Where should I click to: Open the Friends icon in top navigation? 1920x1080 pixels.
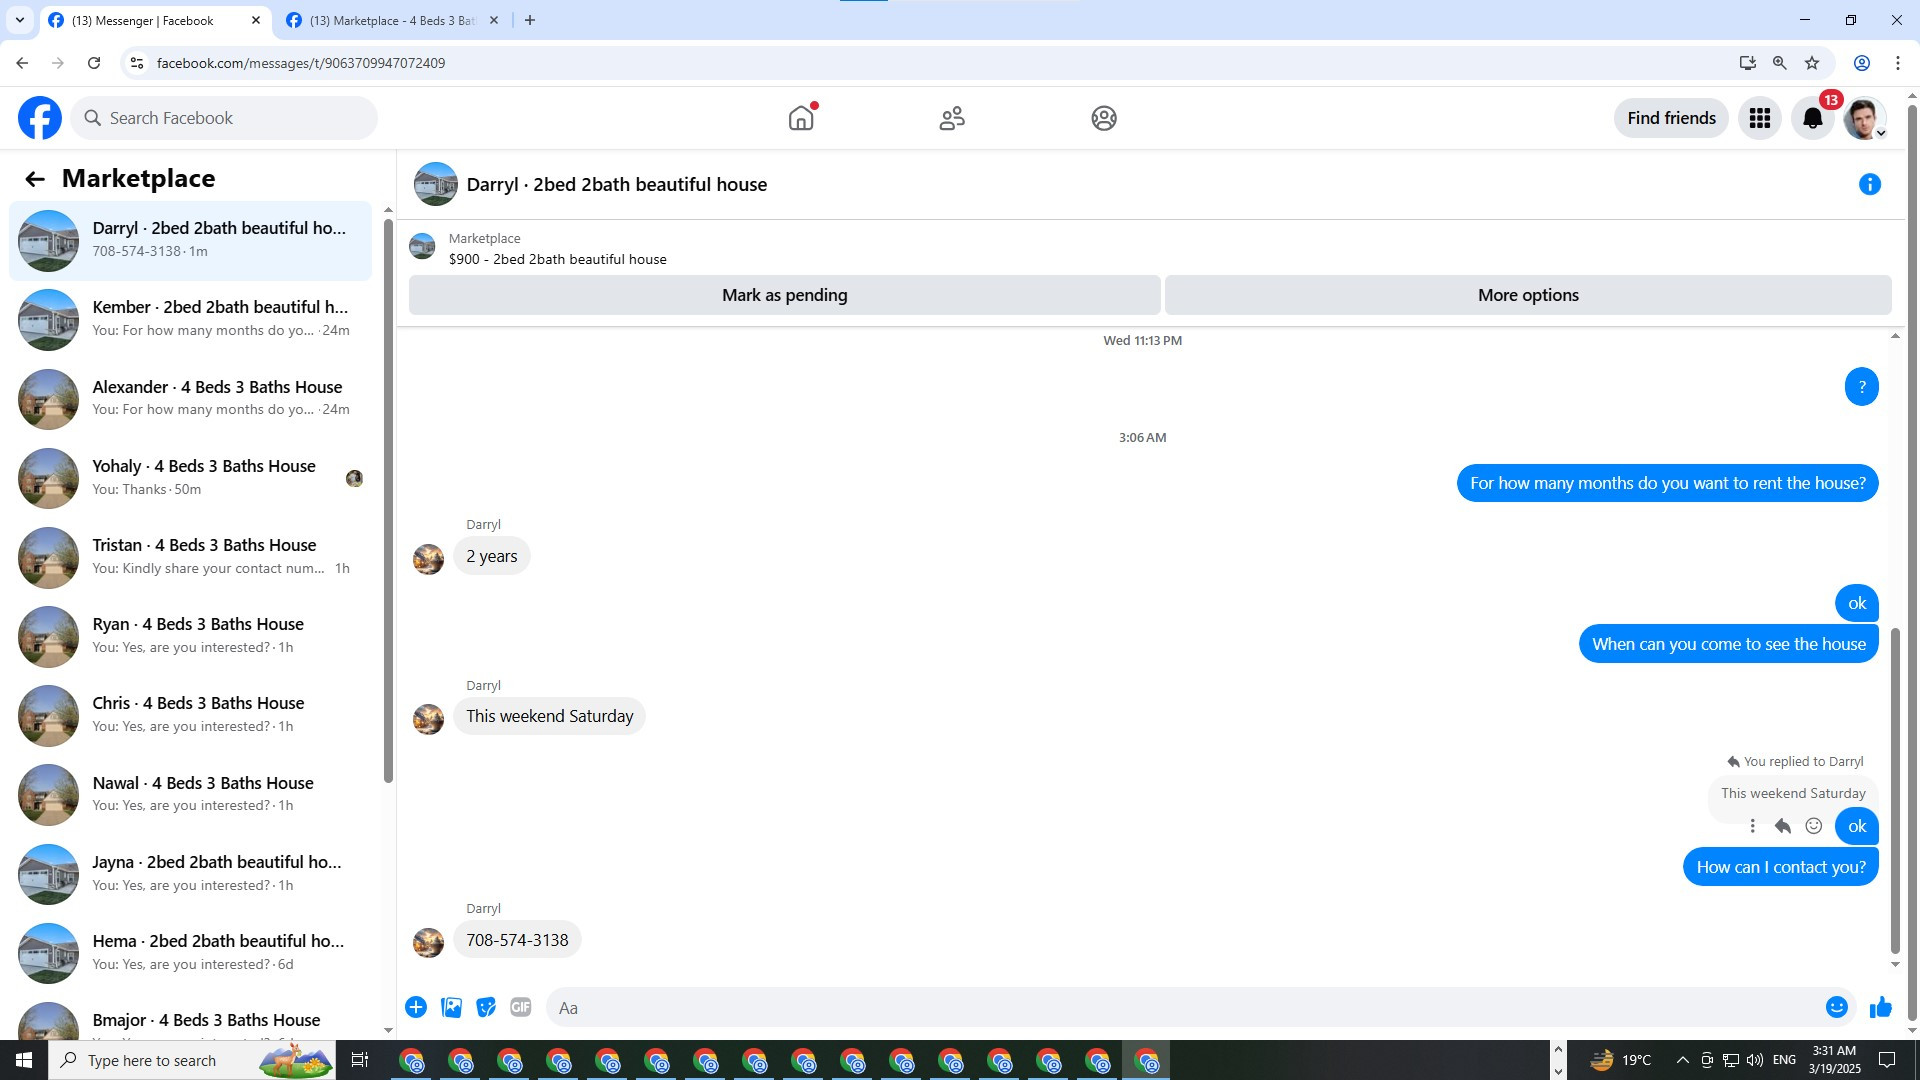point(952,118)
